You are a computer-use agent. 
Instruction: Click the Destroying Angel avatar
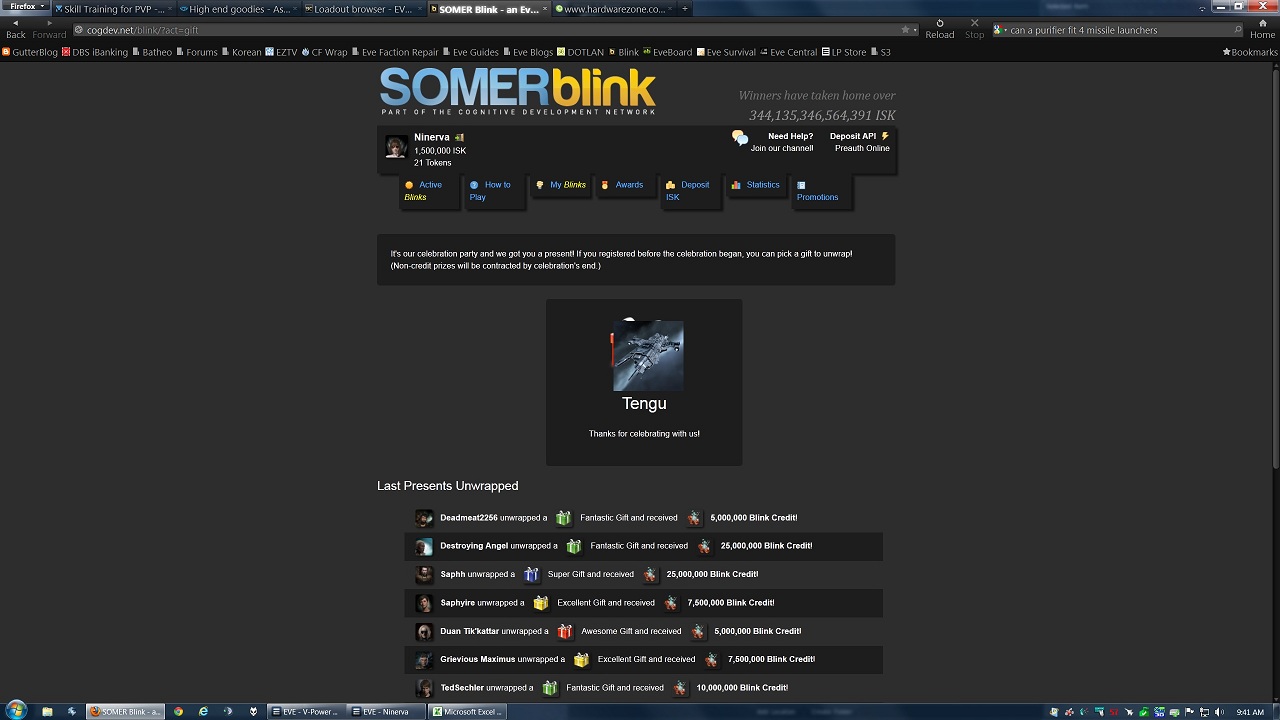[x=424, y=547]
